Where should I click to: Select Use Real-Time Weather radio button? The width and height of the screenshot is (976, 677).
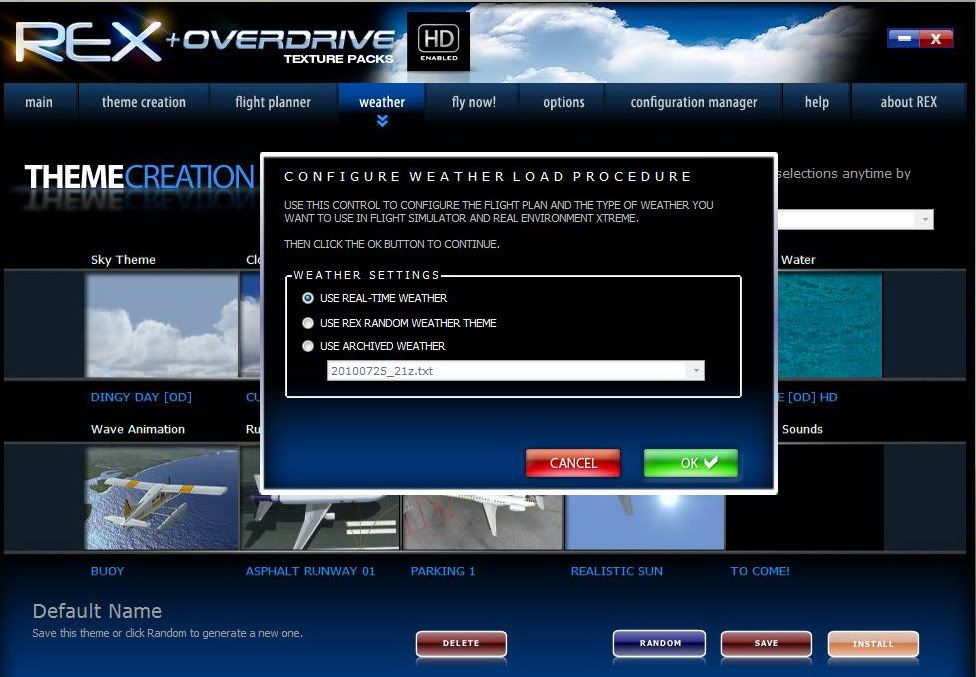(308, 298)
